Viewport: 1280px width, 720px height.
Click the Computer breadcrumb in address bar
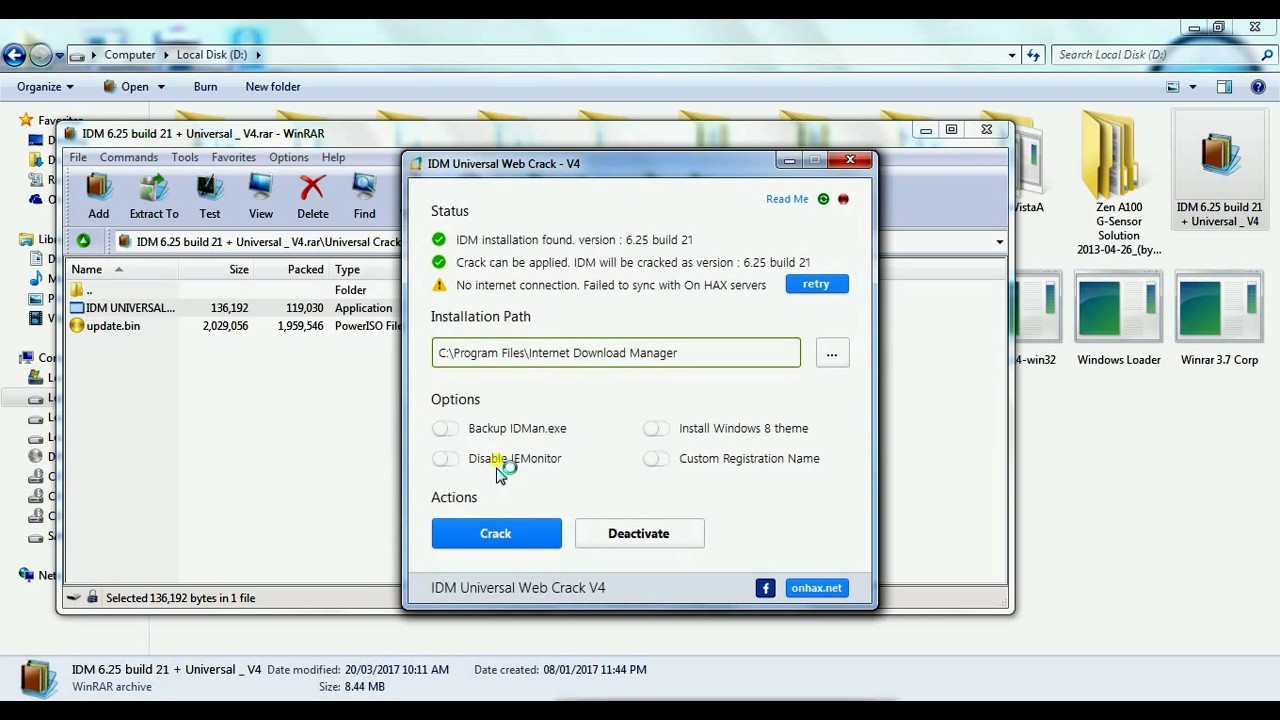coord(130,55)
